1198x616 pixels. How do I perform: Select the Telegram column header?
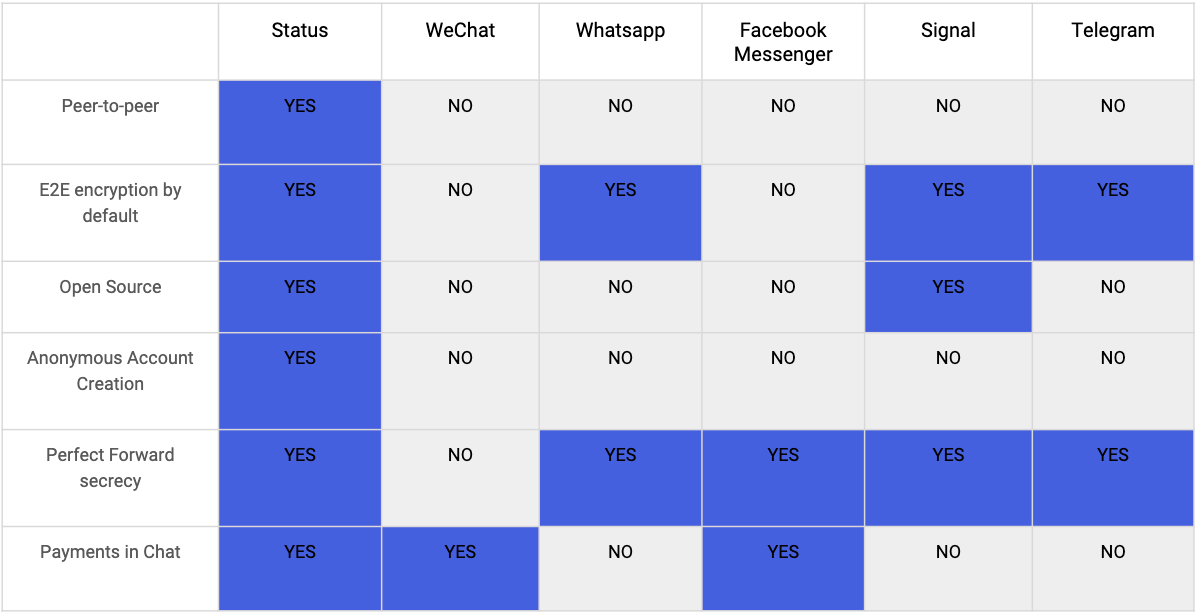pos(1112,41)
